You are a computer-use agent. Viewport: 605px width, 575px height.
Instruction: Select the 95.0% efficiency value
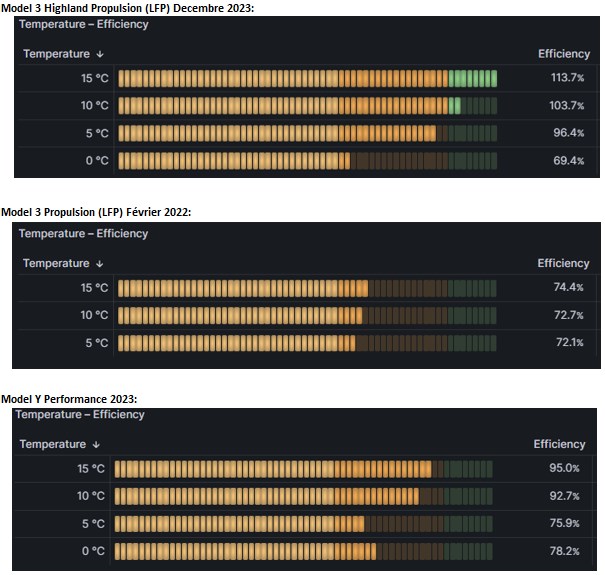tap(564, 468)
